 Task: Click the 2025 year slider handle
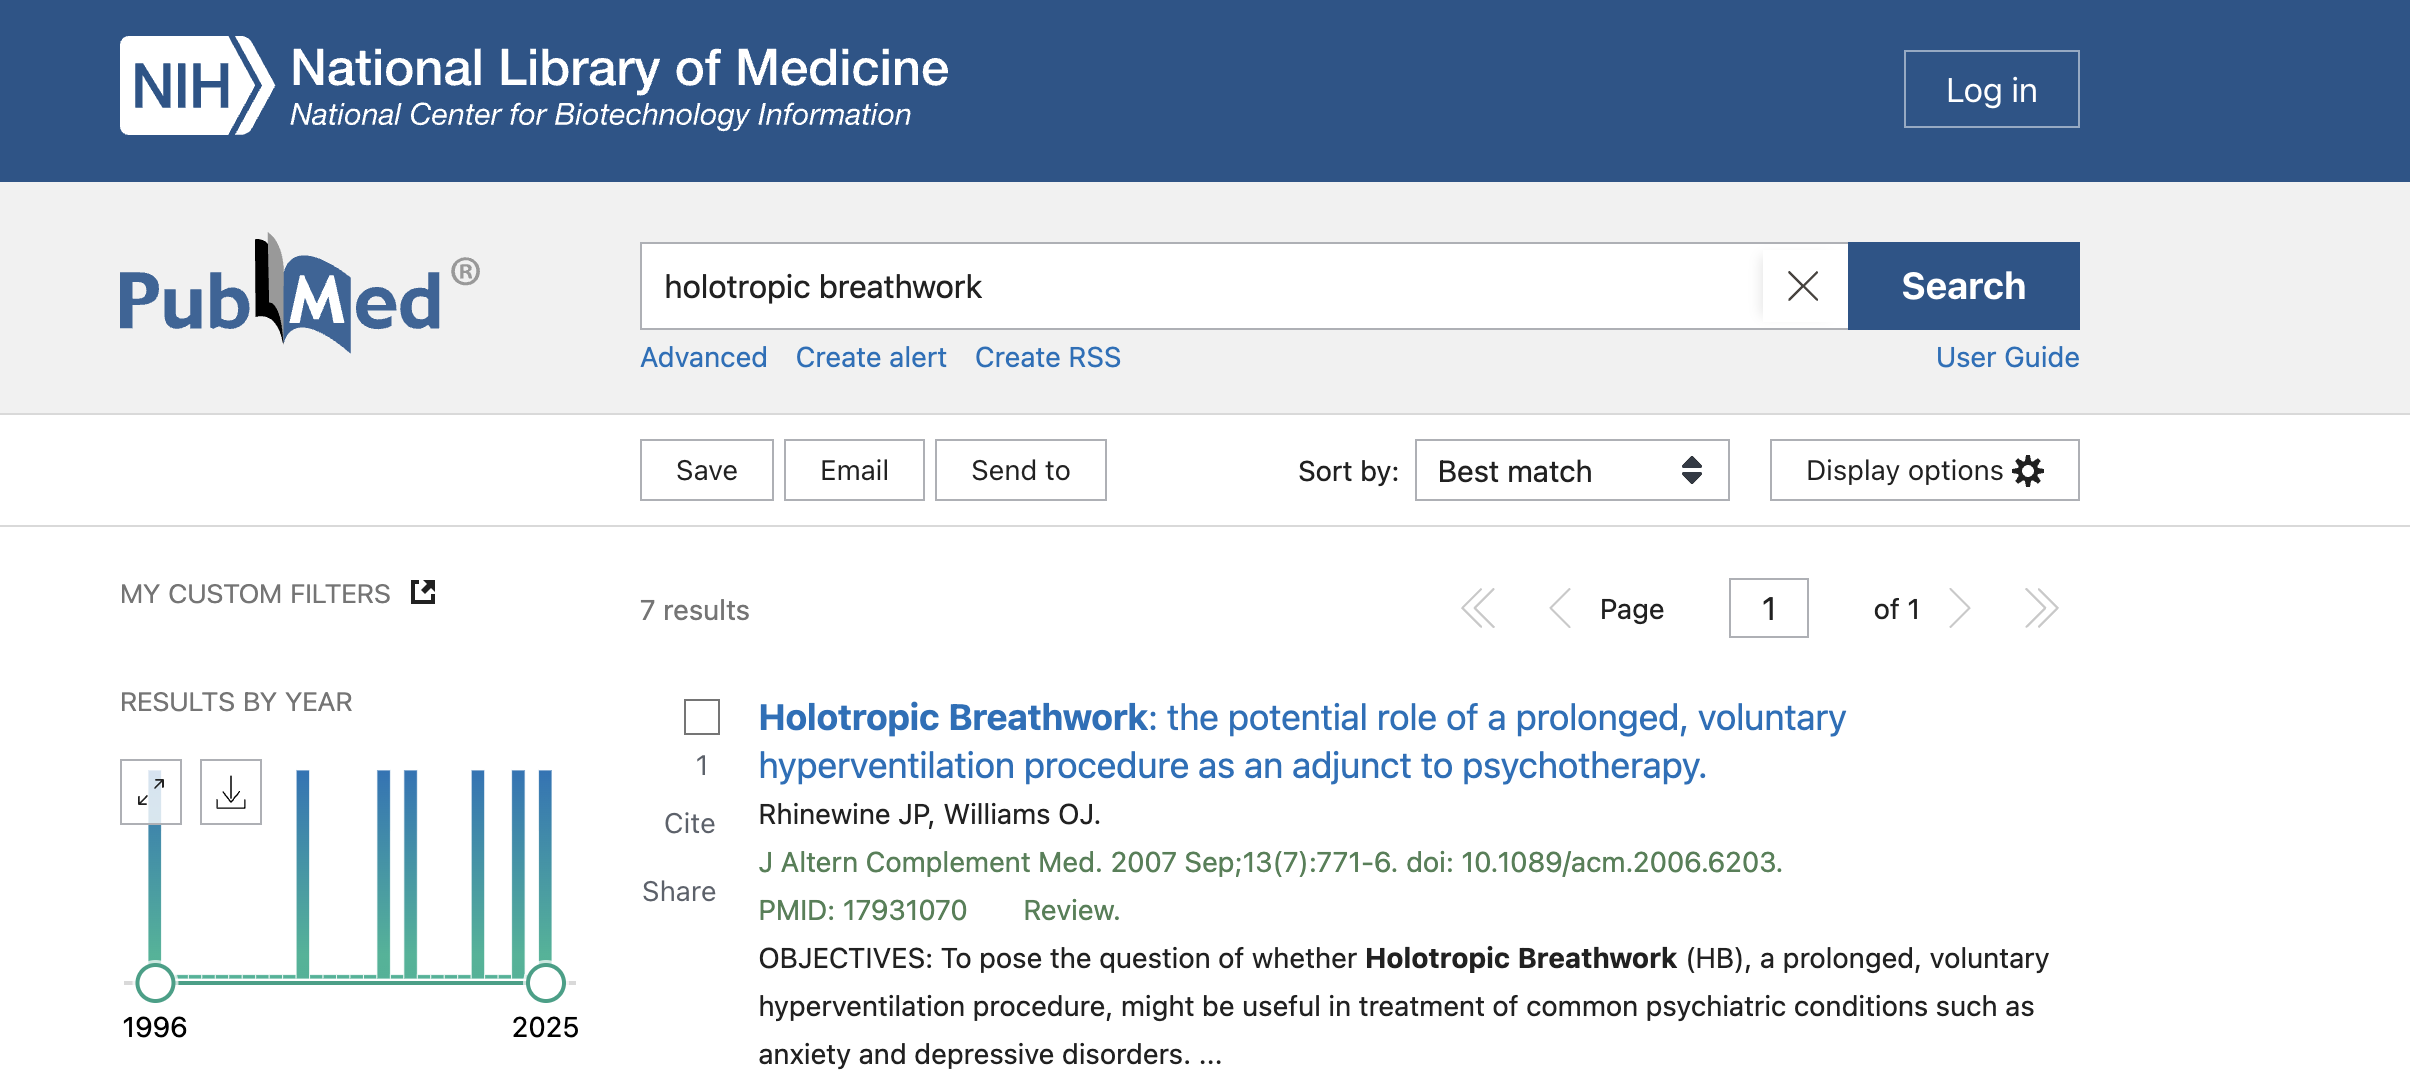point(546,982)
